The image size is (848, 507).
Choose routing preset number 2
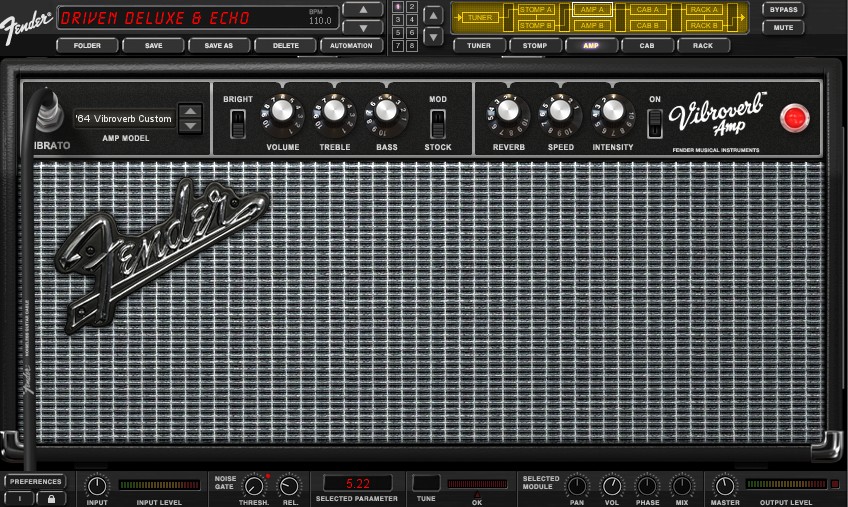[412, 7]
